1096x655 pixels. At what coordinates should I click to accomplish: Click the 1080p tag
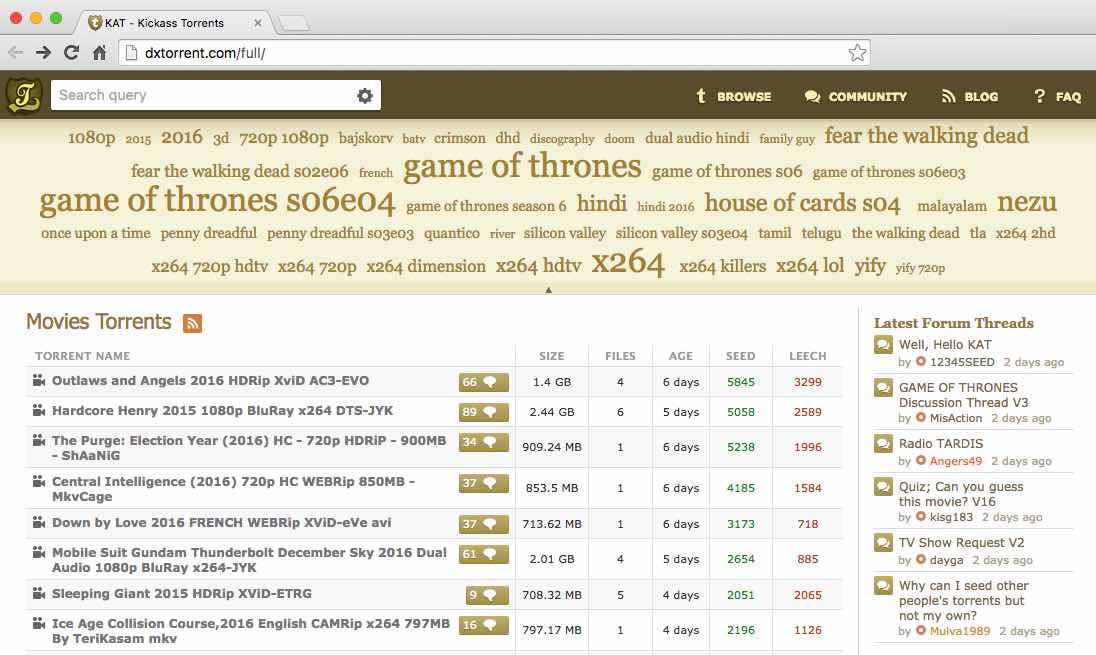pyautogui.click(x=92, y=138)
